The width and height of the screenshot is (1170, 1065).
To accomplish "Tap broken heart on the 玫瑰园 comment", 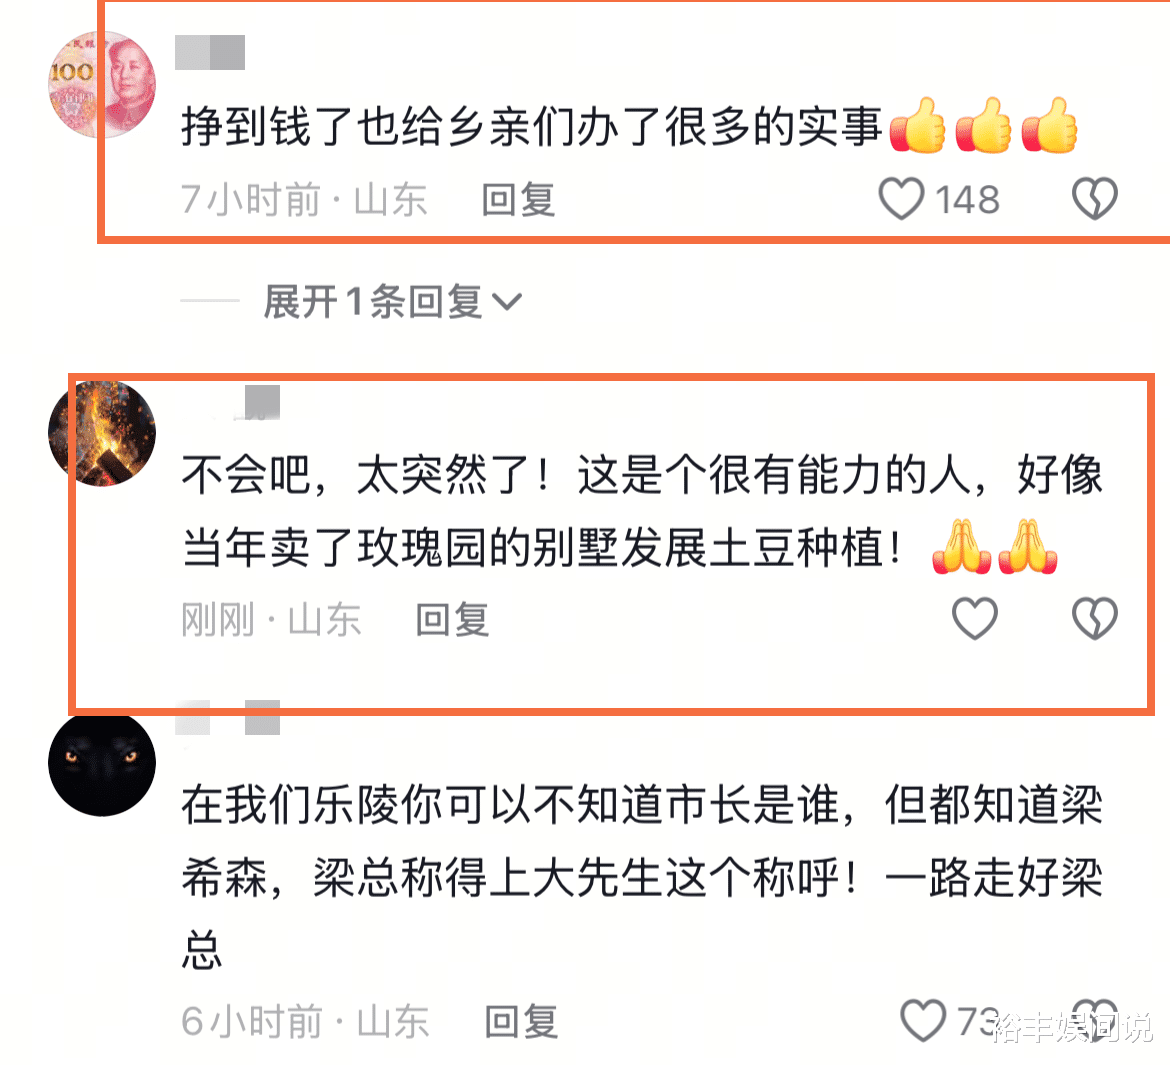I will click(1094, 619).
